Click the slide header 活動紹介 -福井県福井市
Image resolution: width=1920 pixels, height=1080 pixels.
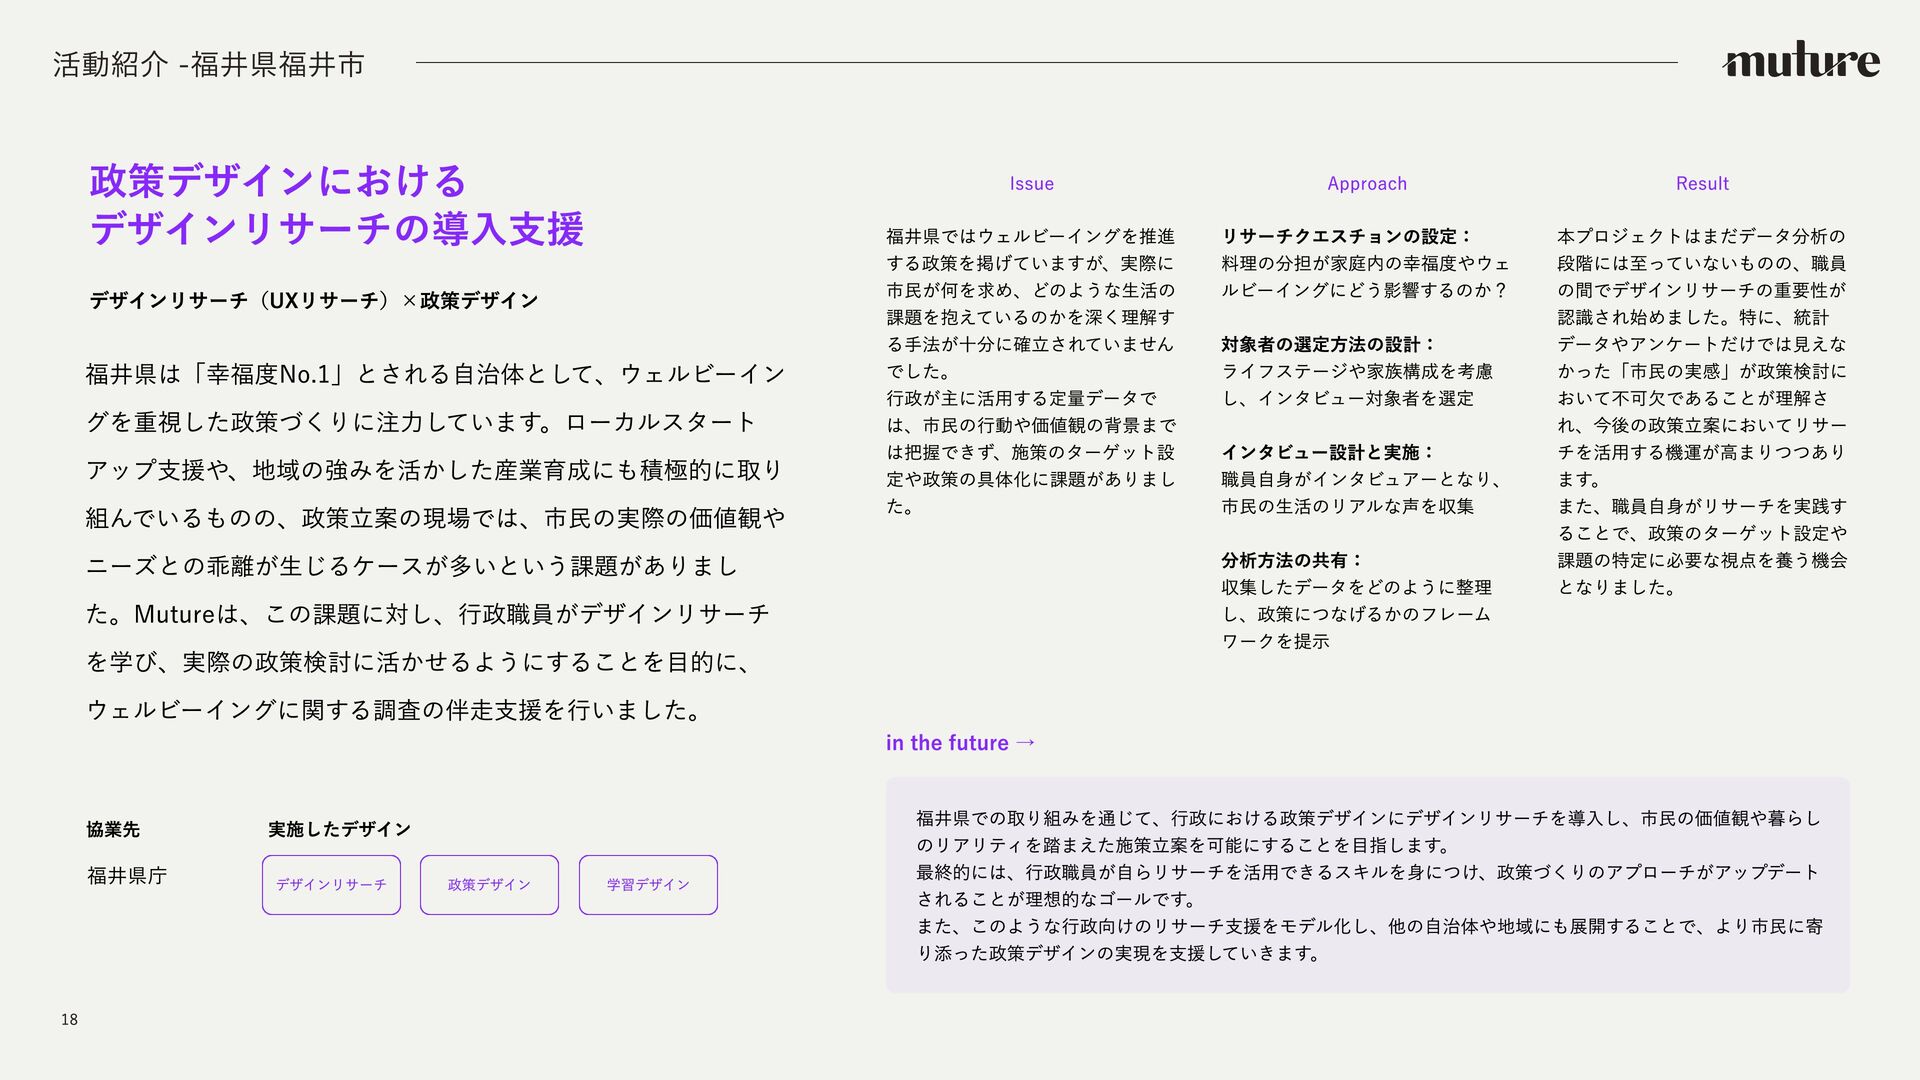(209, 65)
